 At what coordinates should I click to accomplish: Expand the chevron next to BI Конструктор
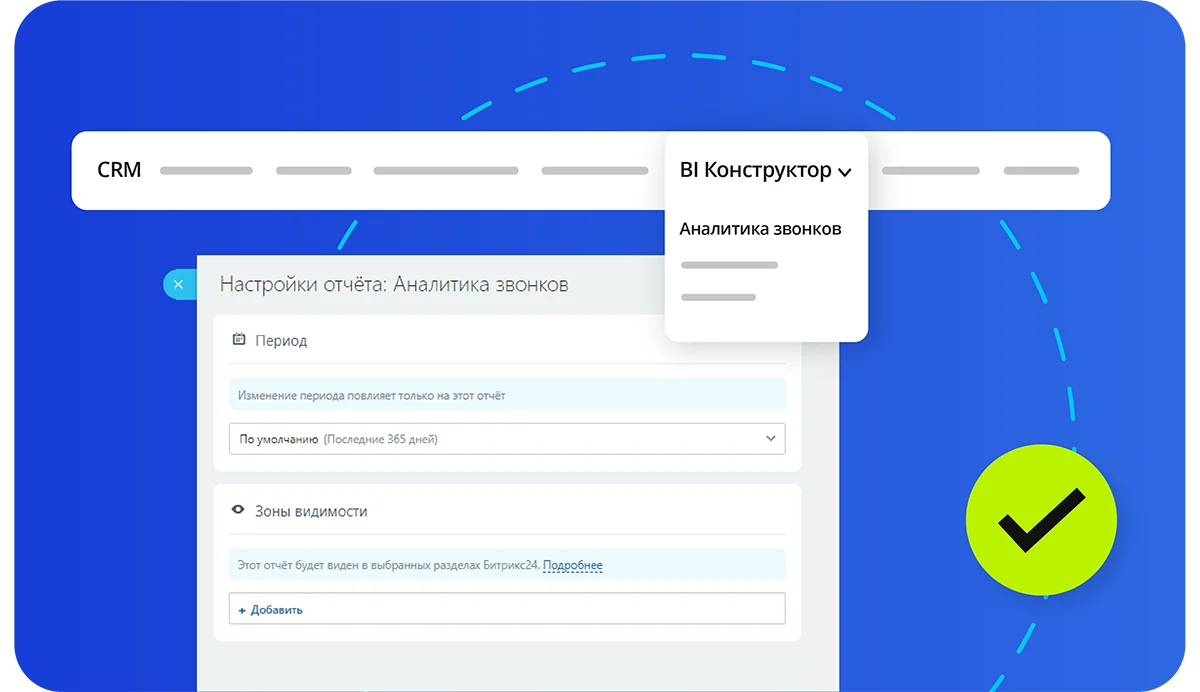click(845, 171)
